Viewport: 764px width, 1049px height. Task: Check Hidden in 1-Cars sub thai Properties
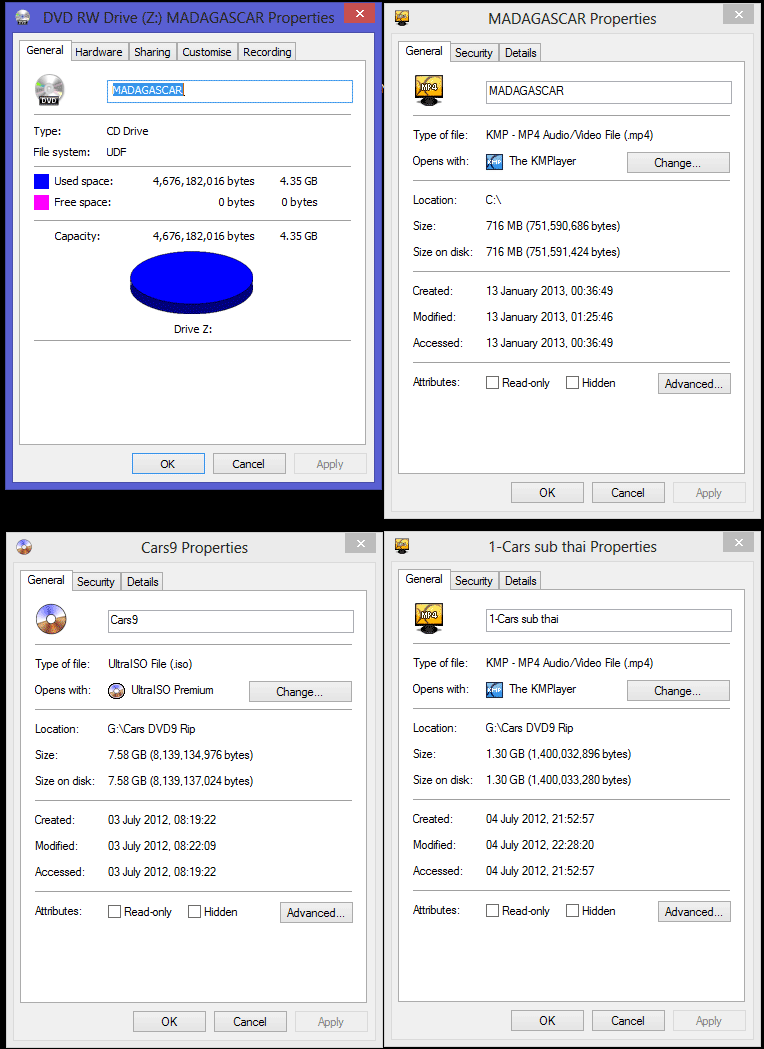572,911
